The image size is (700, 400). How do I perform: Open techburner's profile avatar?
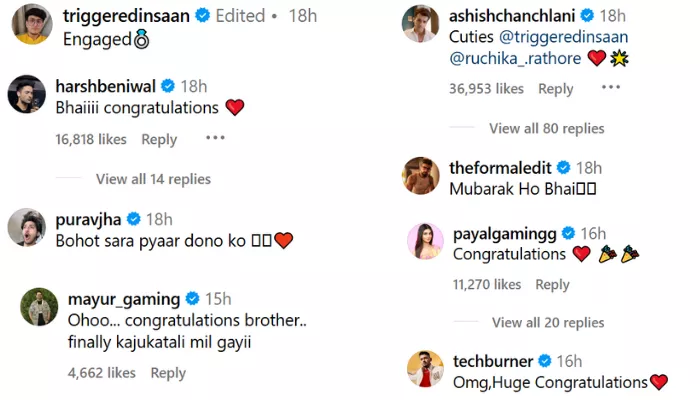(424, 369)
